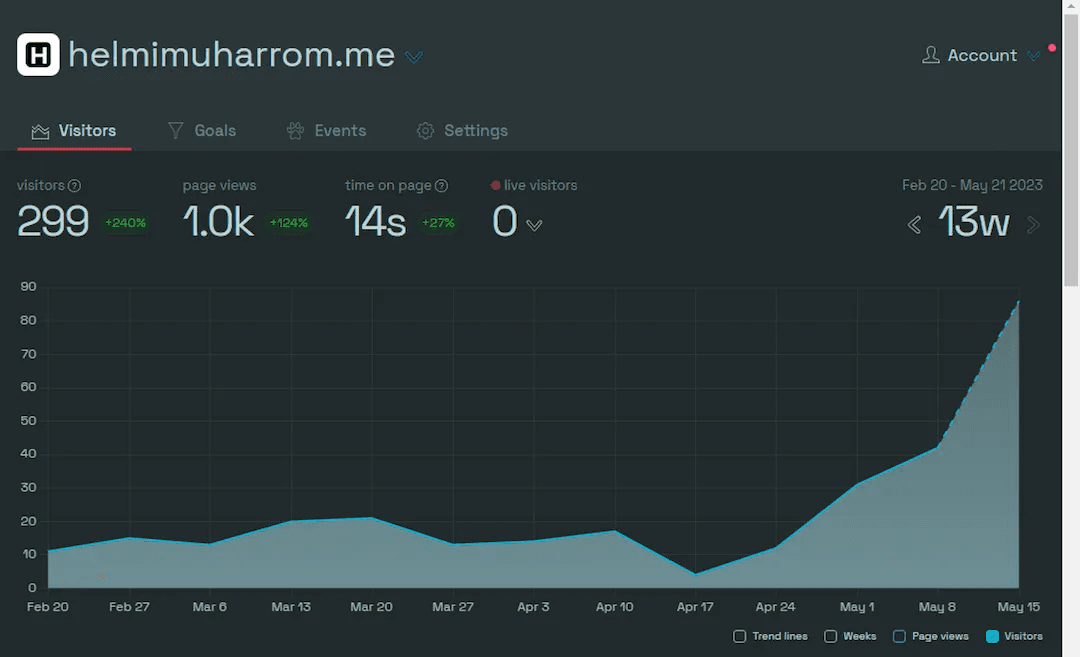Click the help icon next to visitors
Image resolution: width=1080 pixels, height=657 pixels.
point(74,186)
